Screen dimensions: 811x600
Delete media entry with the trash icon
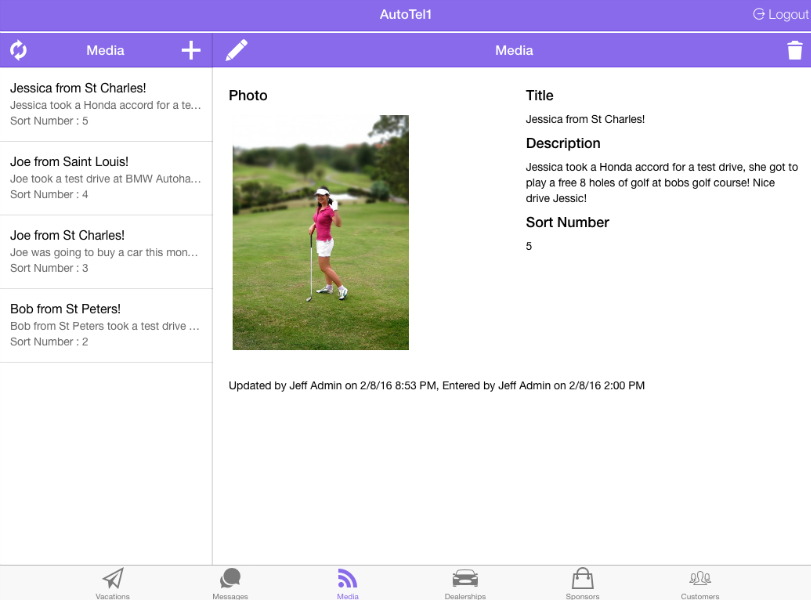794,50
